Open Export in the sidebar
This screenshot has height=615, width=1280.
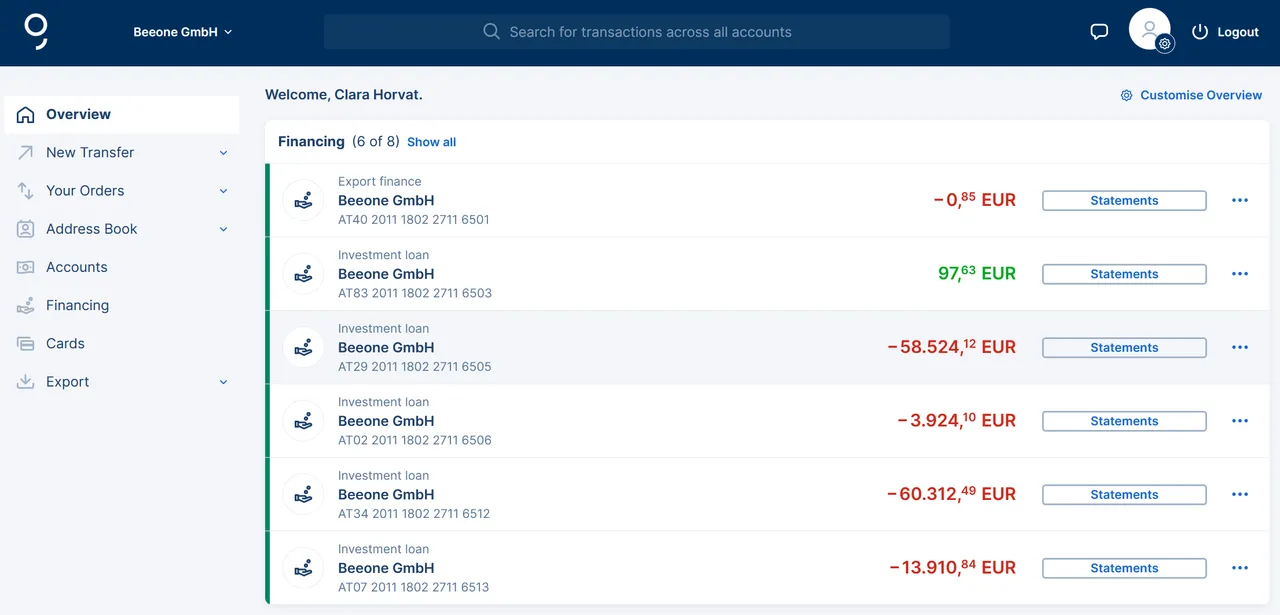122,382
